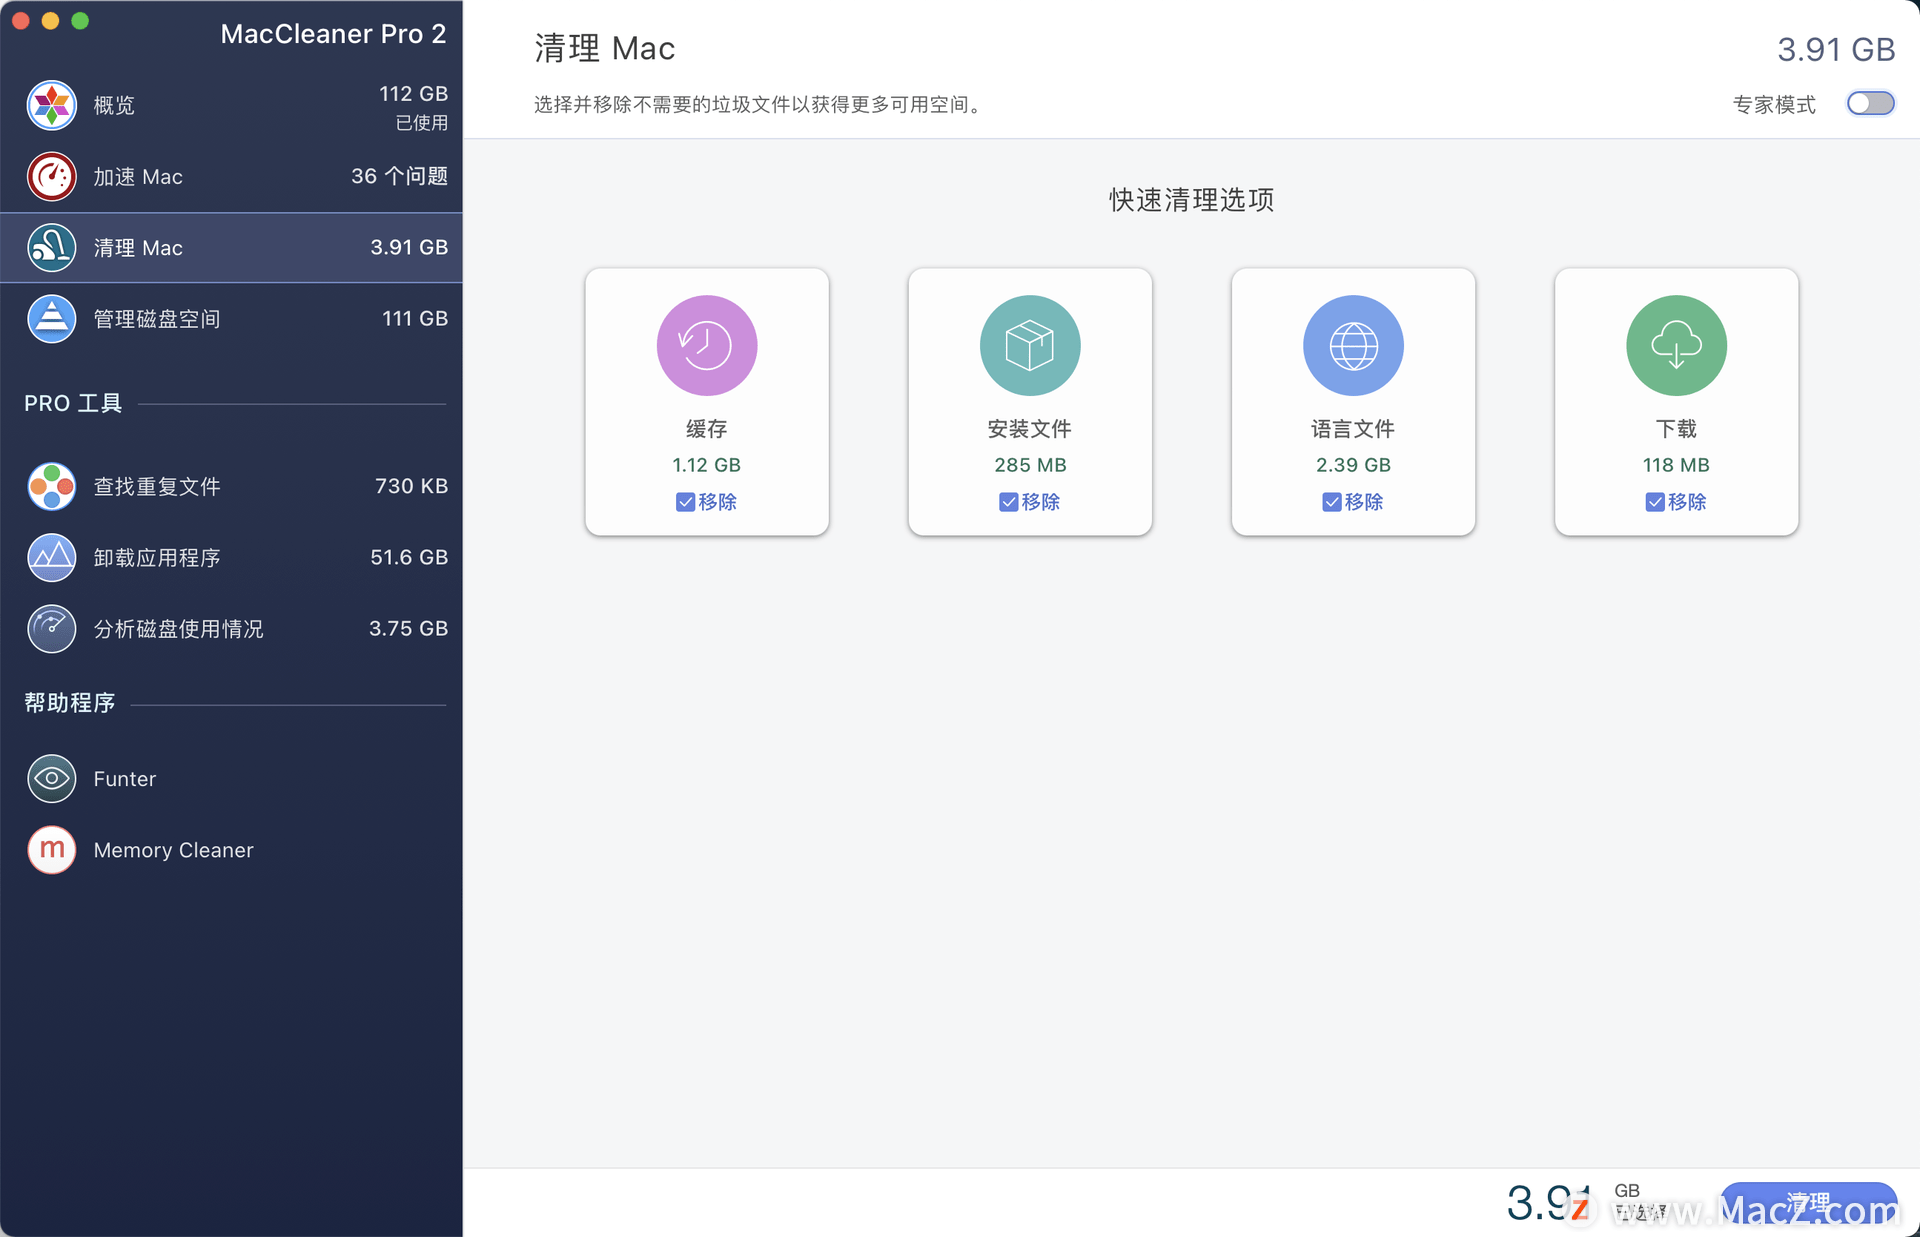Click the blue 清理 clean button
1920x1237 pixels.
[1808, 1203]
